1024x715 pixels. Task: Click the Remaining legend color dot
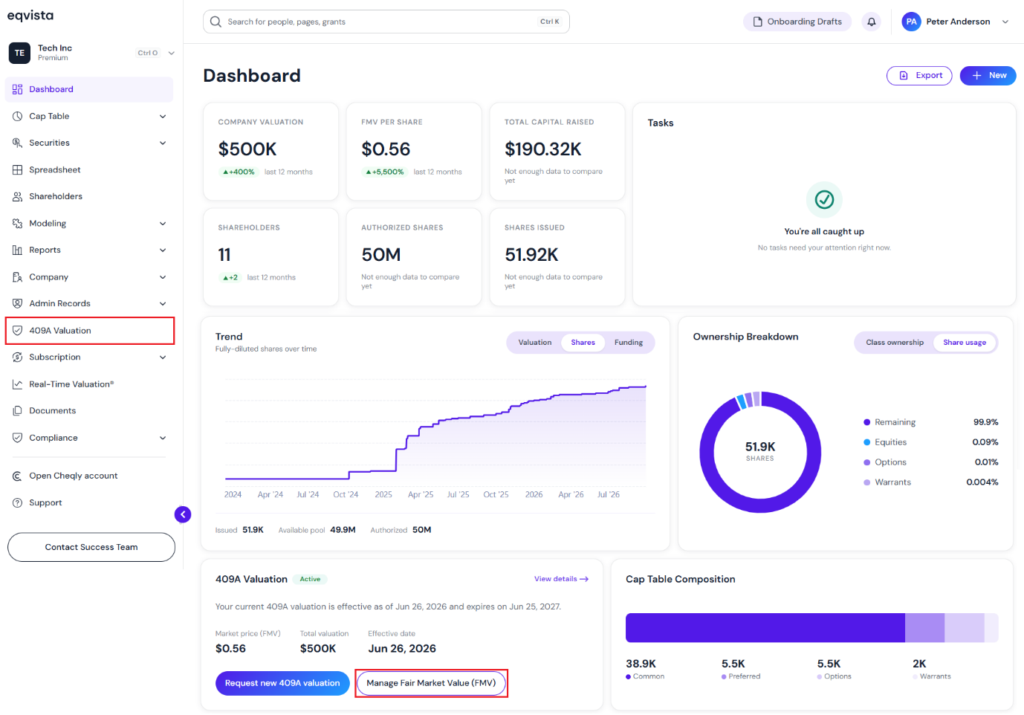click(x=867, y=422)
